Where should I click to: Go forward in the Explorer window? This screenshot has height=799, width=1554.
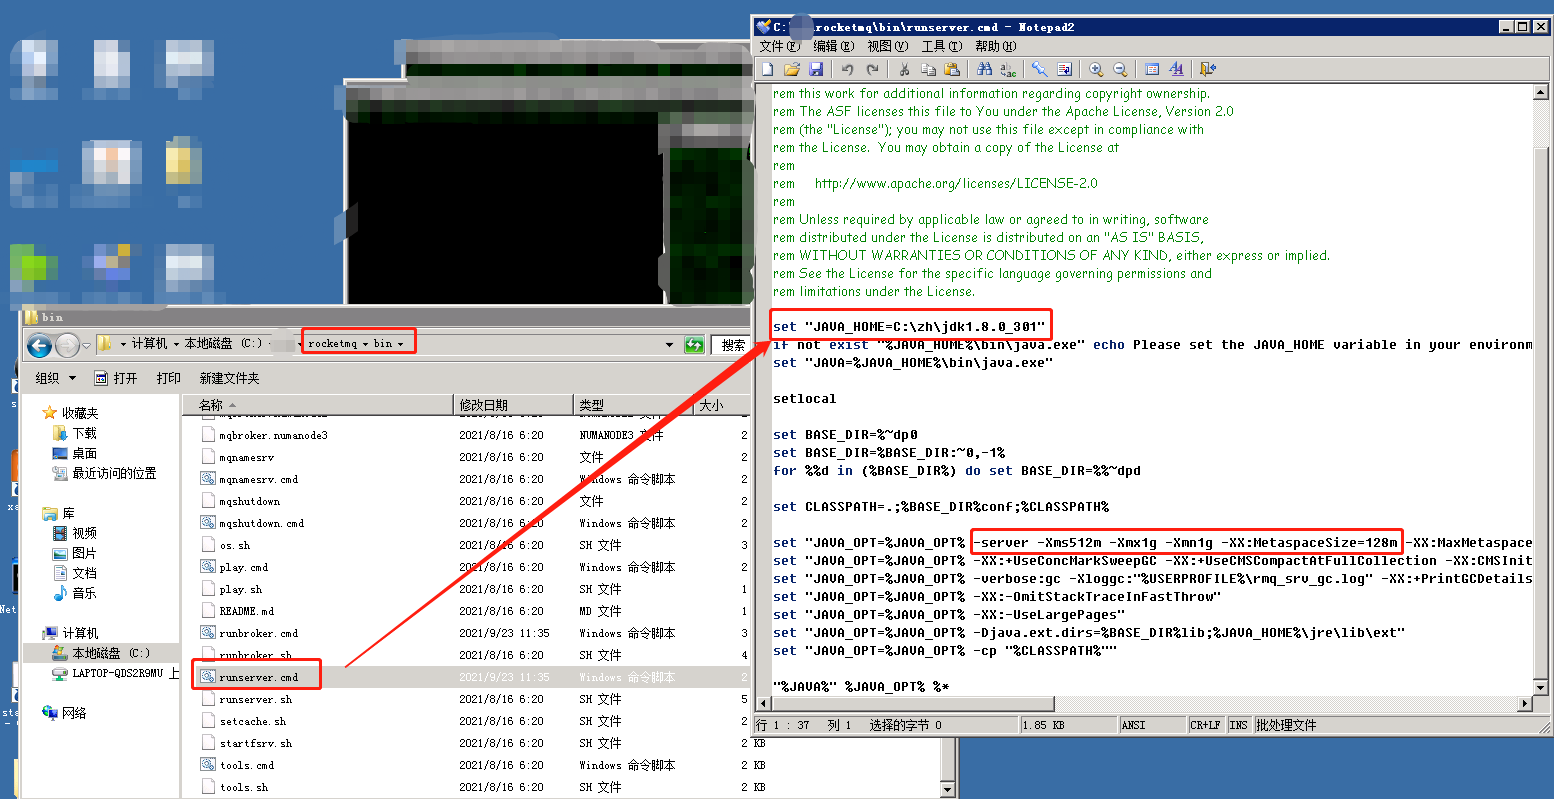coord(67,346)
